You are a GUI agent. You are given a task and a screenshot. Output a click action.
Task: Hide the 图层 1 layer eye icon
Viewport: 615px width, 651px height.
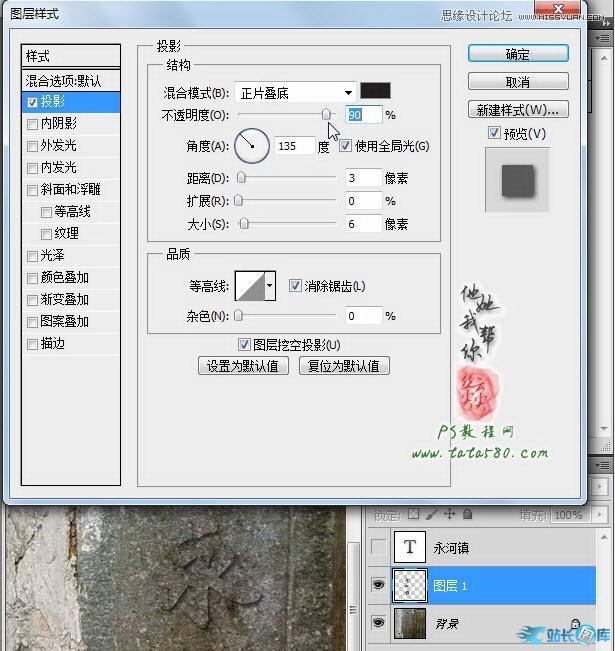pyautogui.click(x=376, y=586)
